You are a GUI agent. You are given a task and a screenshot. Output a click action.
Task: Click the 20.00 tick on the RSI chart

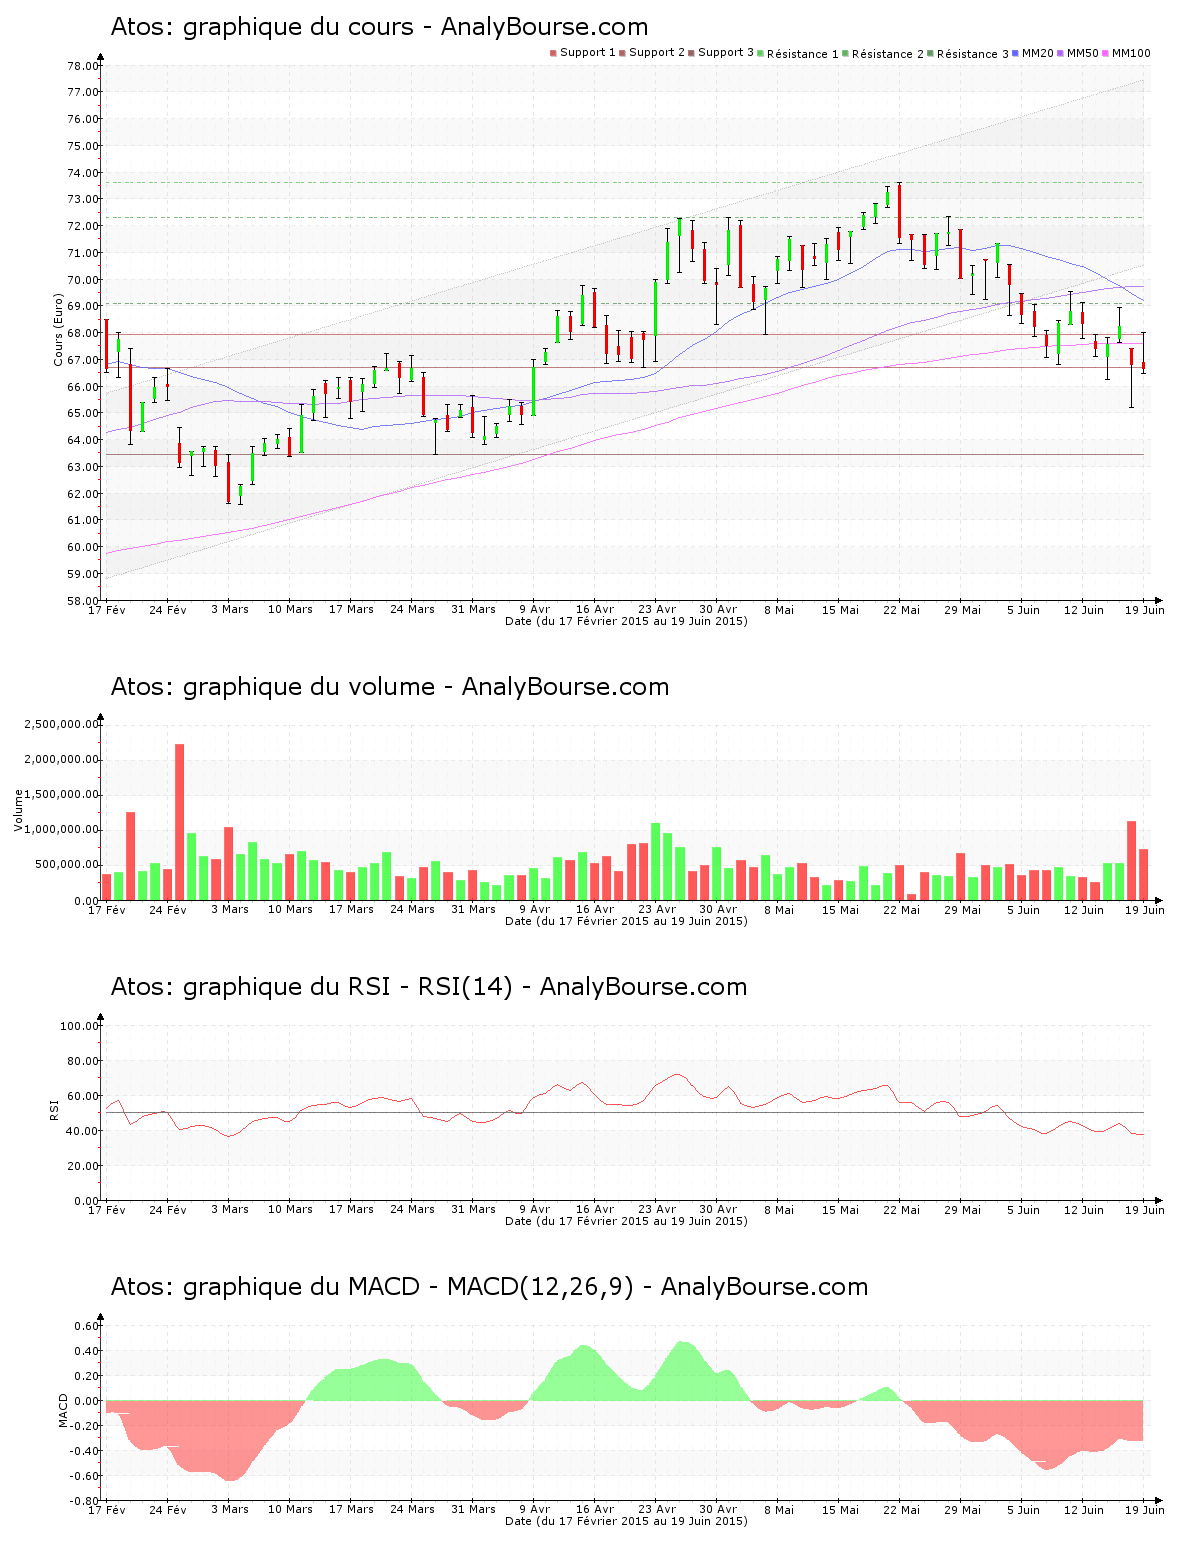click(x=83, y=1166)
